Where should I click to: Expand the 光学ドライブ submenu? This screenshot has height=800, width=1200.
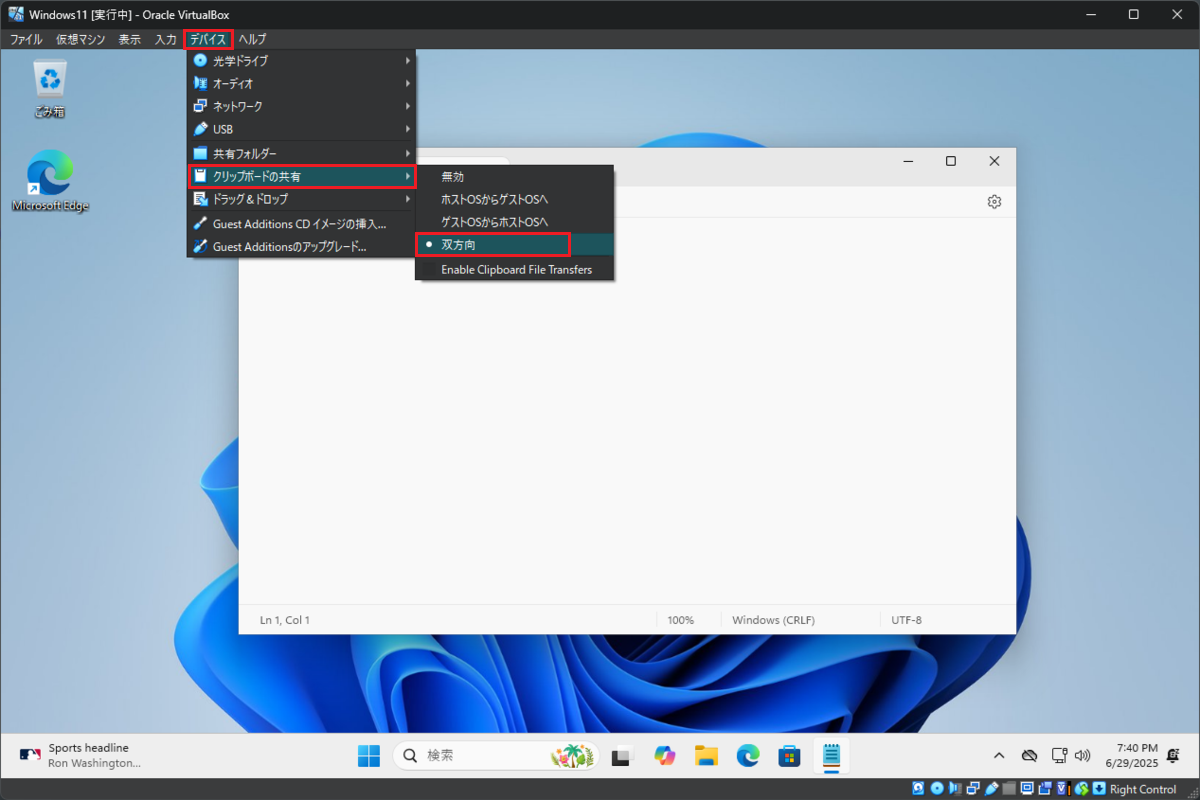point(301,61)
